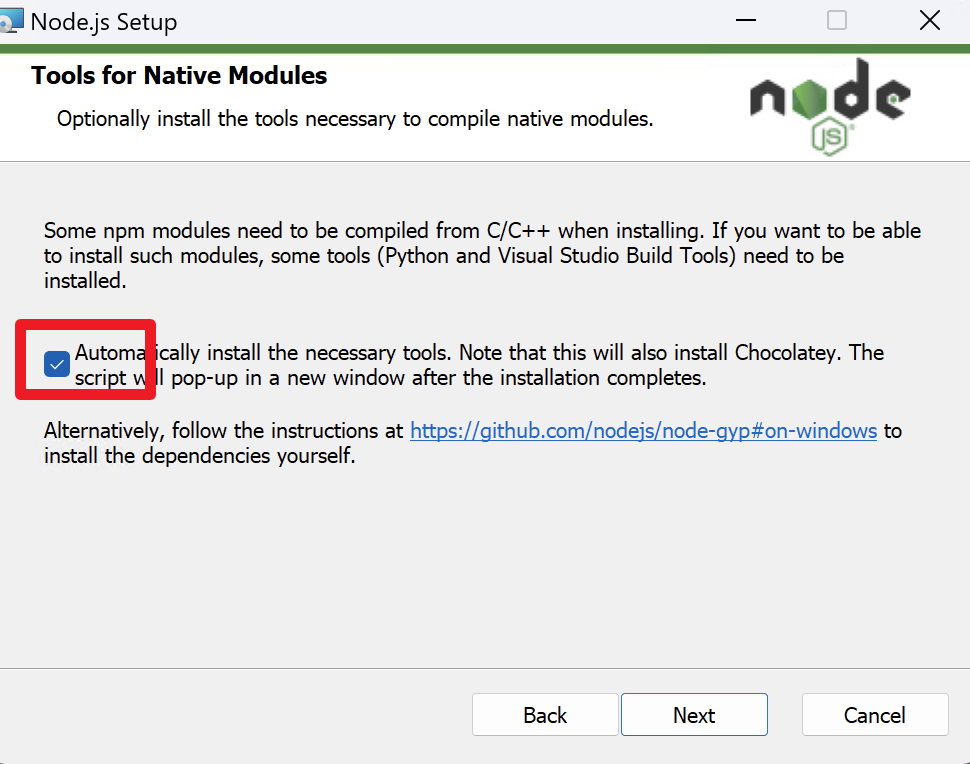Click the 'Tools for Native Modules' heading
This screenshot has height=764, width=970.
[x=179, y=76]
